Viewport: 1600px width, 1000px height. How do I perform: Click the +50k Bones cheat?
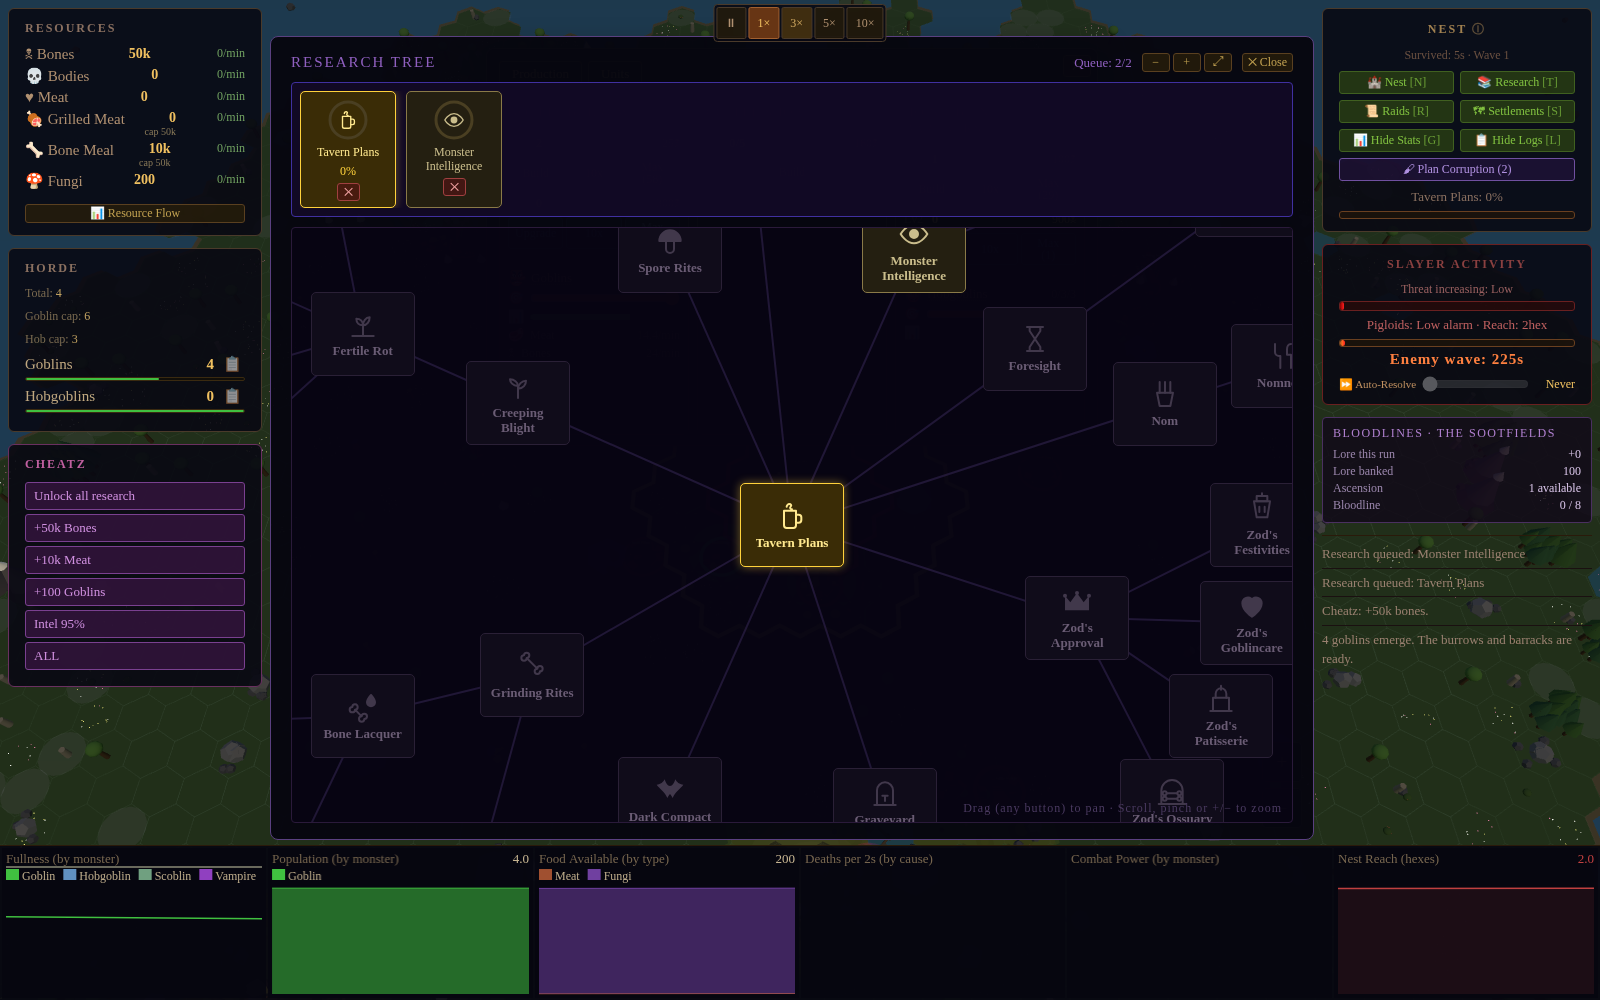pos(135,528)
